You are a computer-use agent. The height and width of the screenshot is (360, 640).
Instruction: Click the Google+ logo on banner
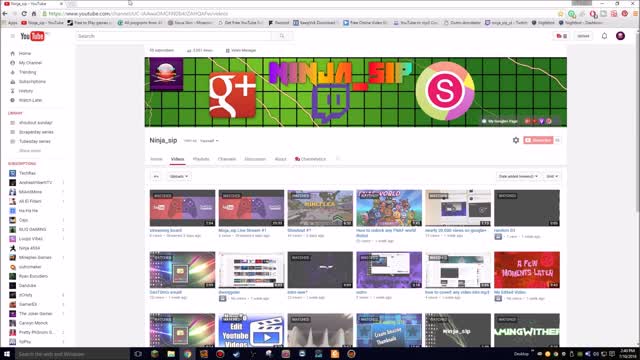point(232,95)
